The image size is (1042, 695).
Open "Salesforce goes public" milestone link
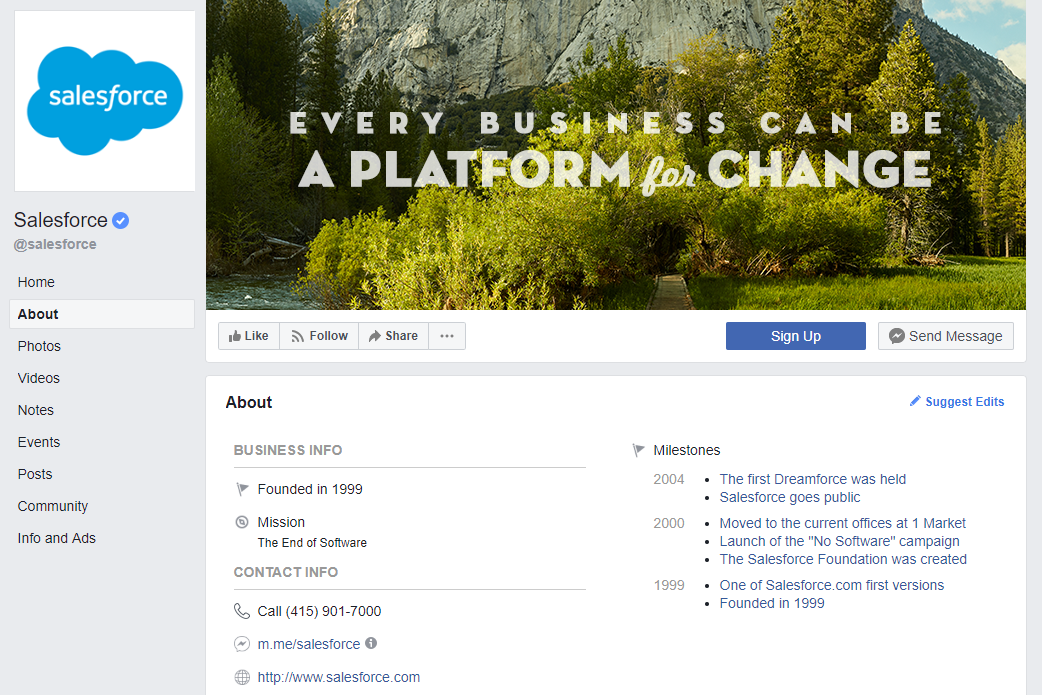[790, 497]
